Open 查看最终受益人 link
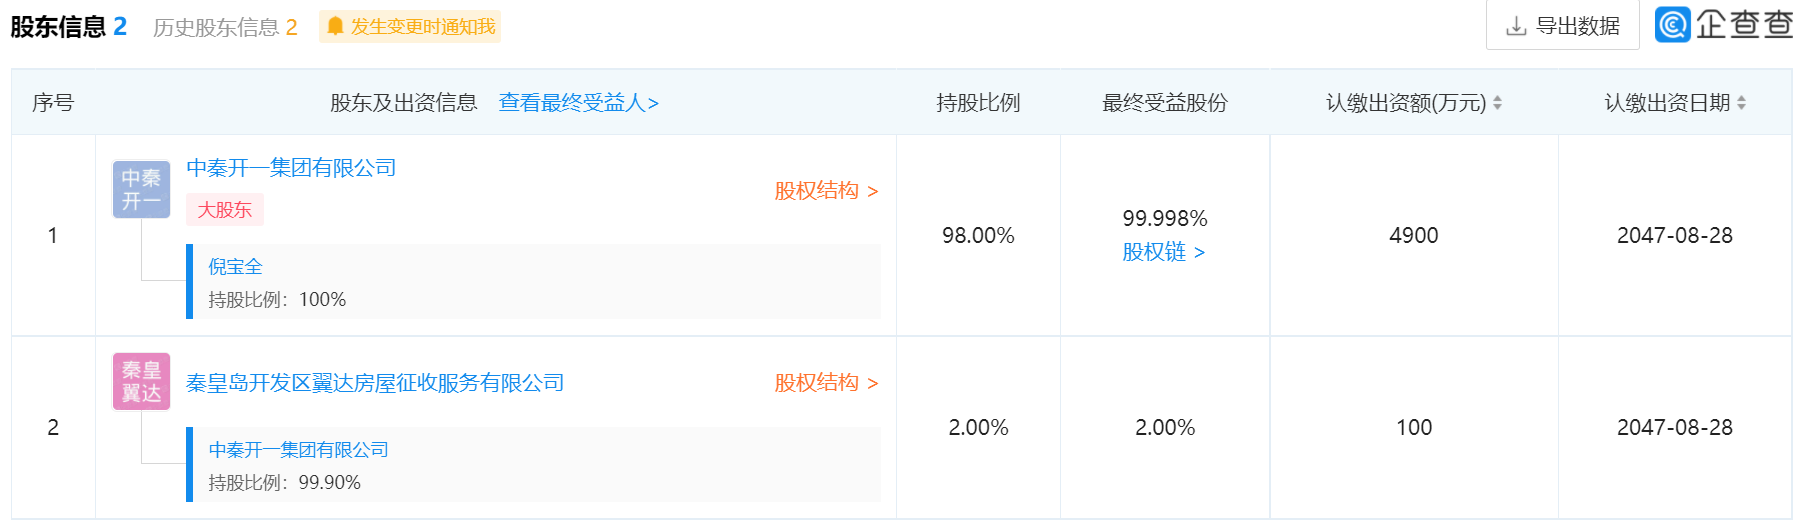Viewport: 1807px width, 530px height. click(579, 102)
